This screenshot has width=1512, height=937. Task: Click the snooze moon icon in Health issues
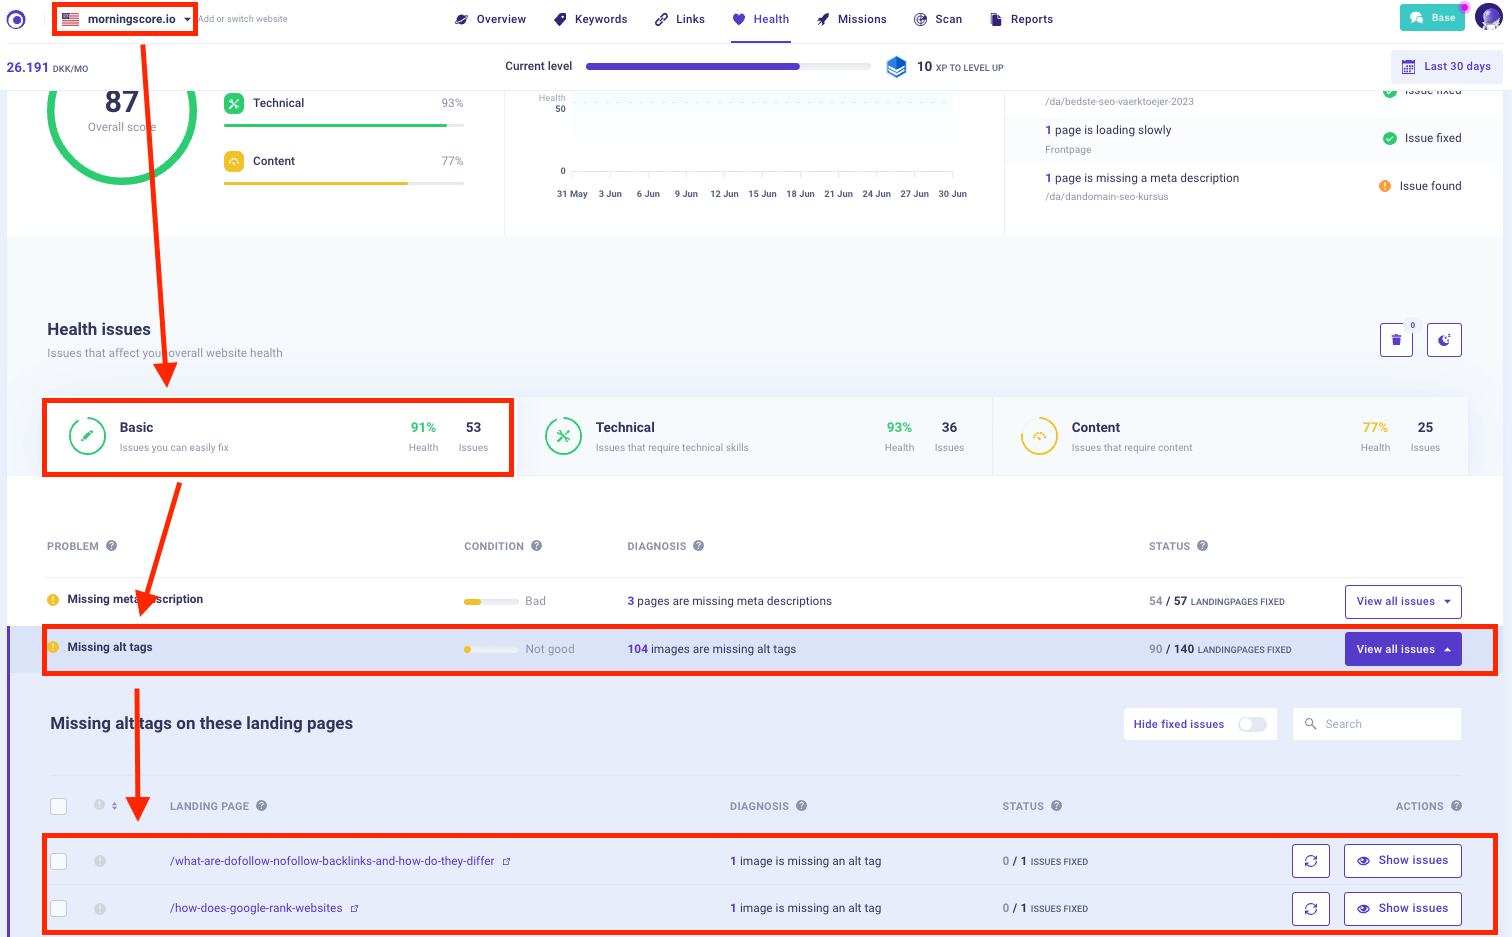1444,340
